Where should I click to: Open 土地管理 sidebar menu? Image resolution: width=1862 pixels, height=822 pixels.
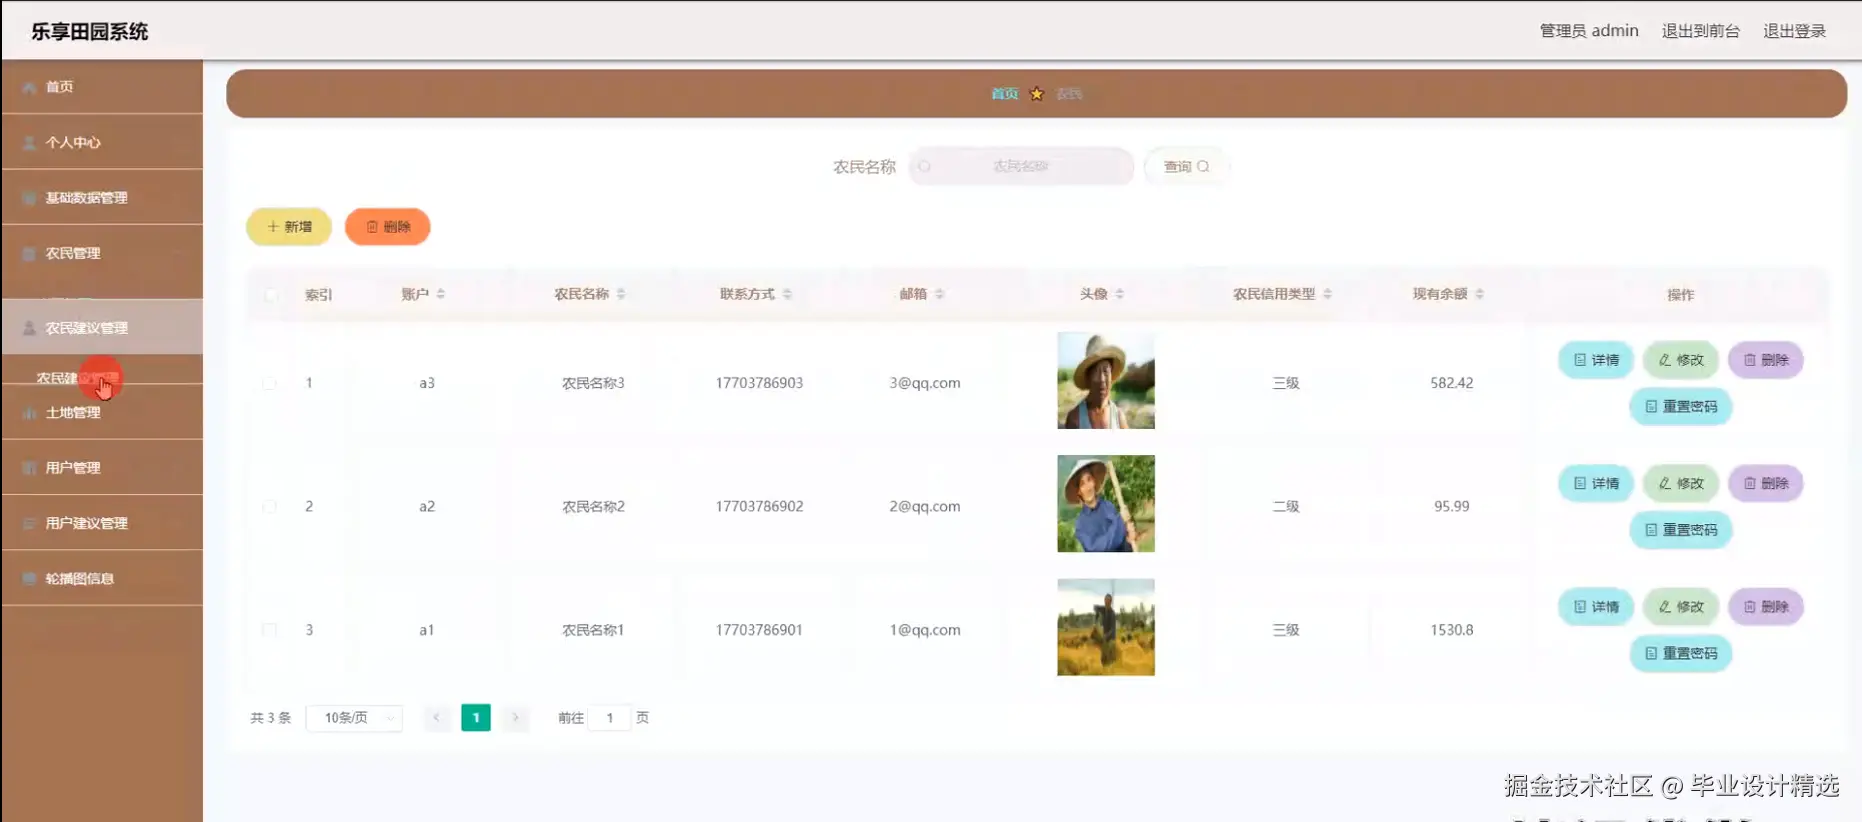(102, 412)
